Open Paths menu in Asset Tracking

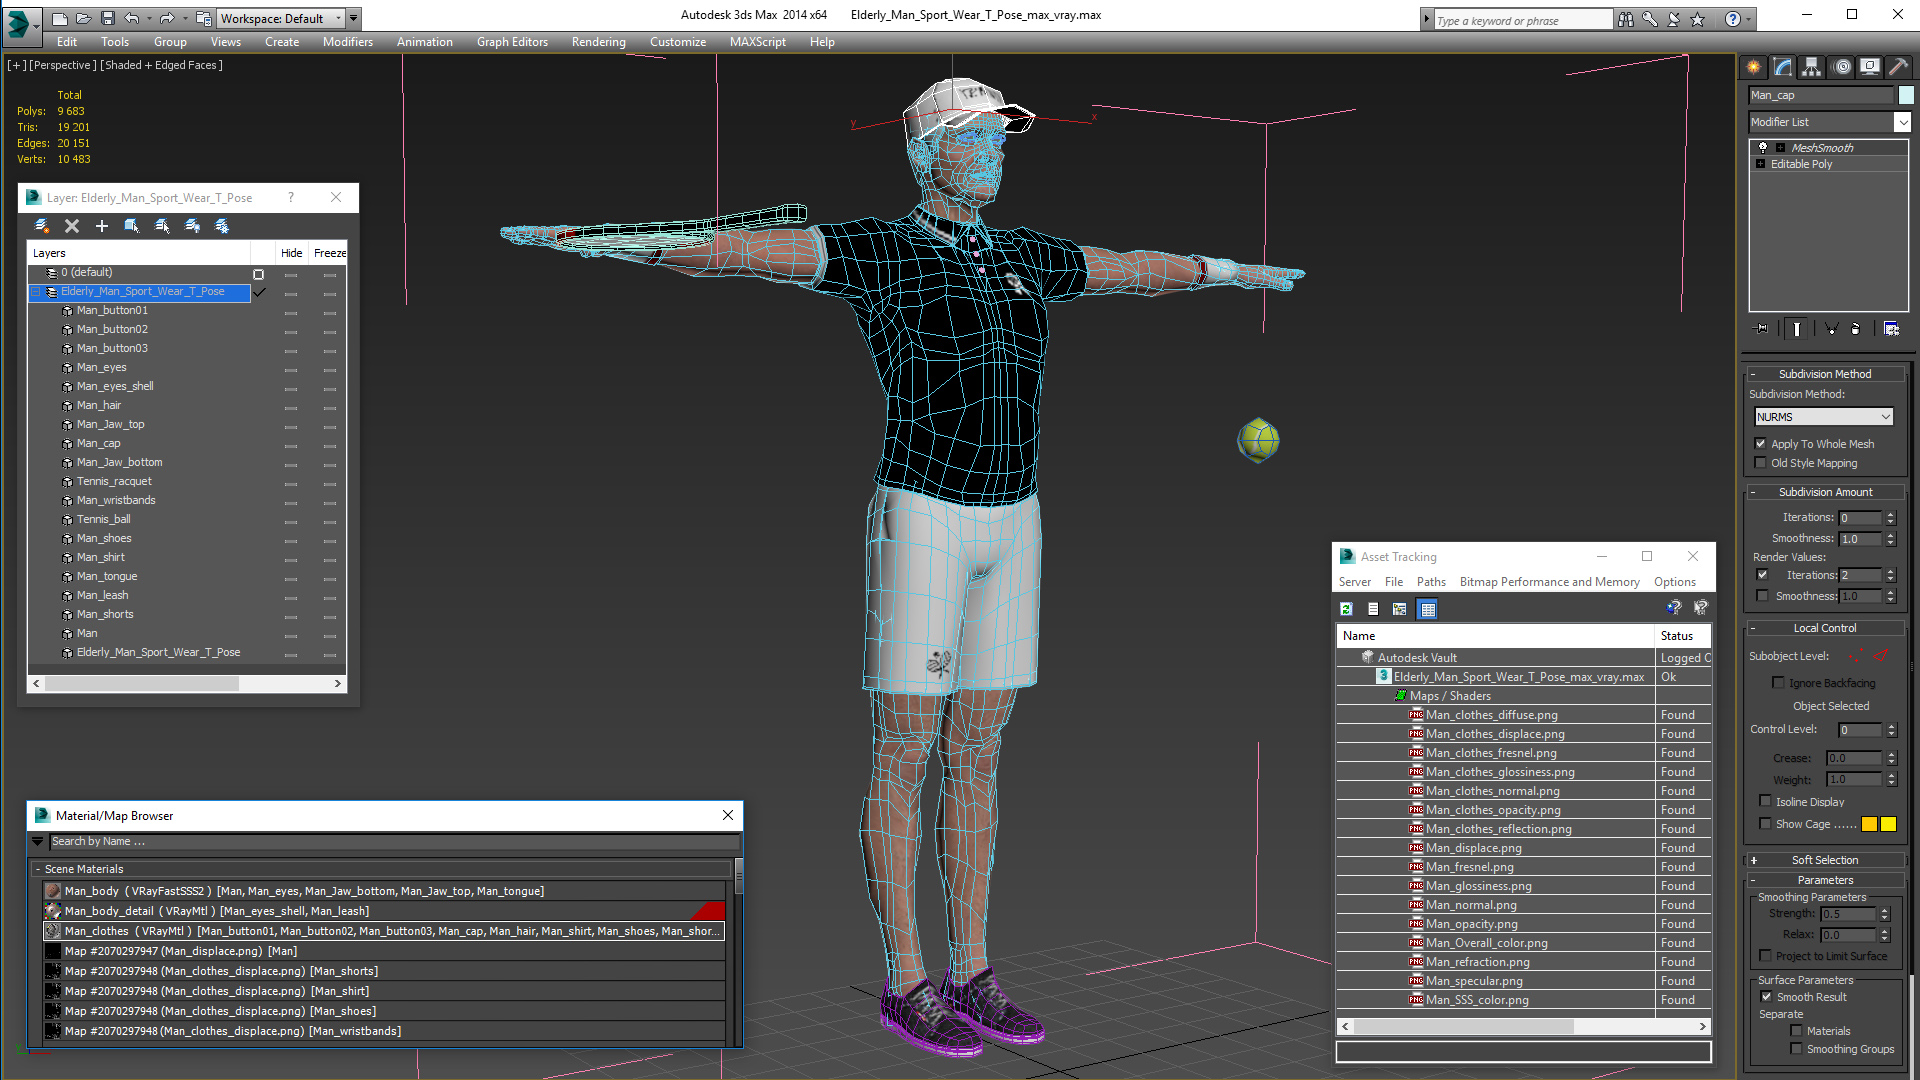[1431, 582]
